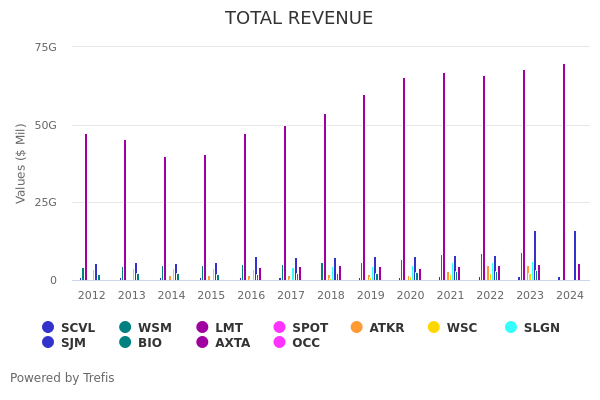The height and width of the screenshot is (400, 600).
Task: Click the SLGN cyan legend dot
Action: pos(511,328)
